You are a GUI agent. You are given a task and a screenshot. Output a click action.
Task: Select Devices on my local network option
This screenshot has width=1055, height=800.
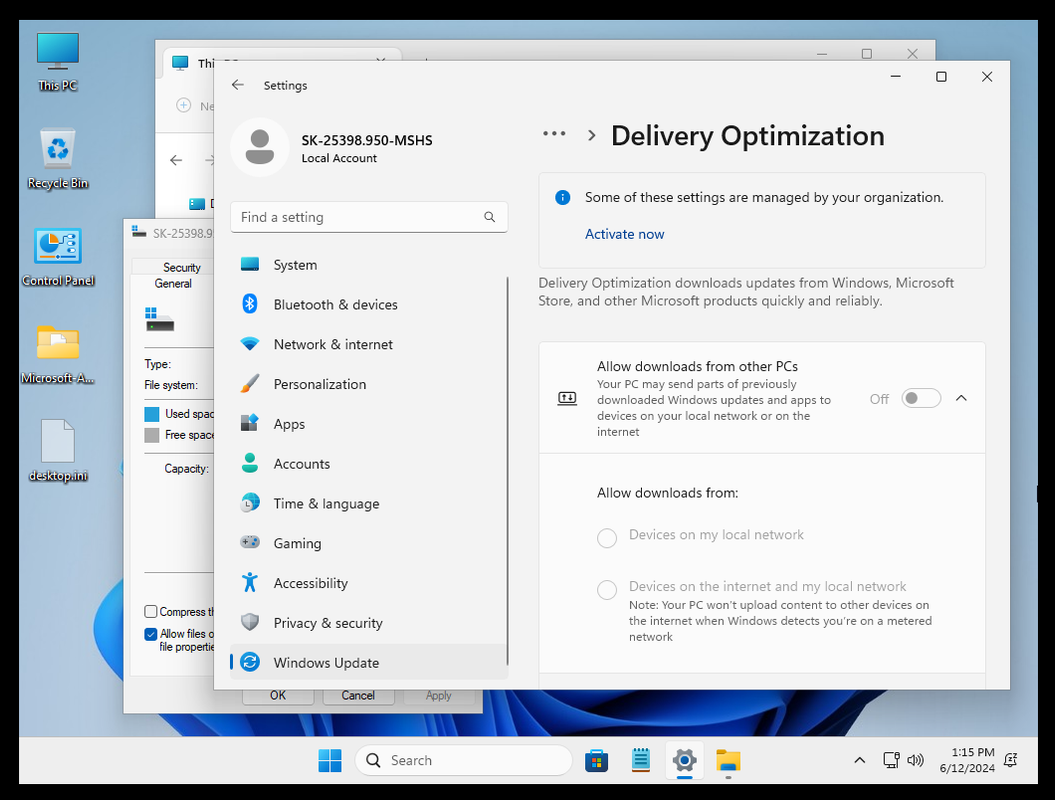tap(607, 538)
